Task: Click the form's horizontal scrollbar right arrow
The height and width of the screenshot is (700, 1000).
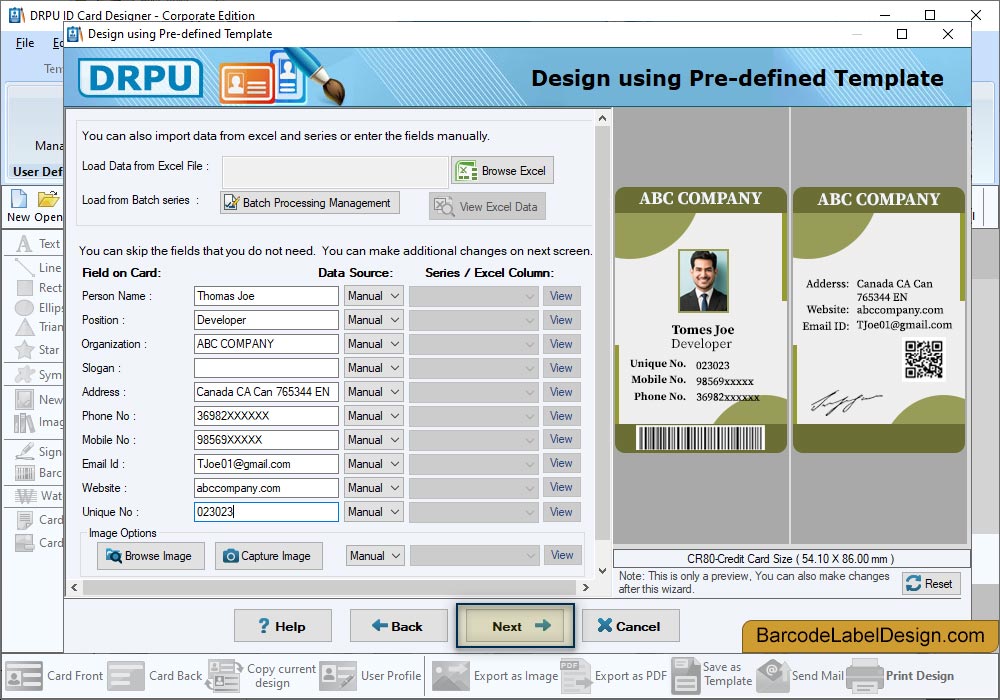Action: (x=585, y=587)
